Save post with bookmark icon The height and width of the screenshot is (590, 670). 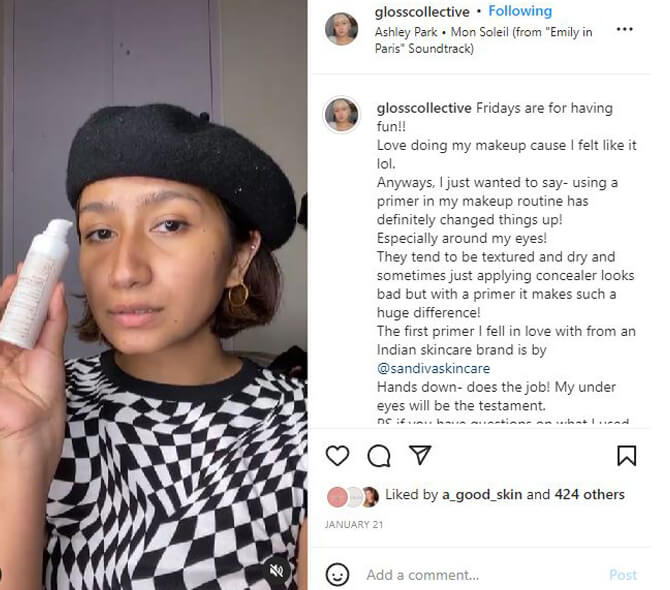[x=626, y=455]
